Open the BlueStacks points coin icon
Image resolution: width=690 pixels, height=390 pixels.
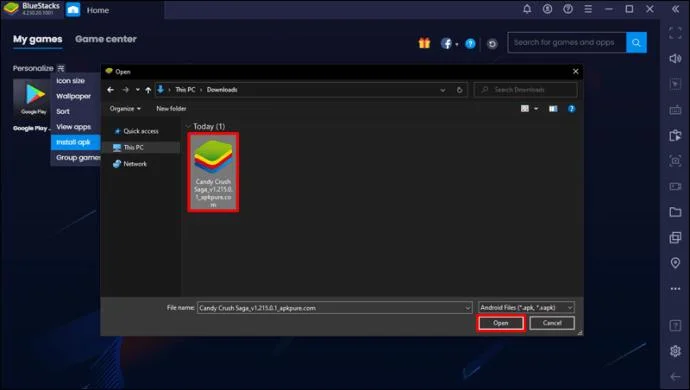click(x=547, y=9)
